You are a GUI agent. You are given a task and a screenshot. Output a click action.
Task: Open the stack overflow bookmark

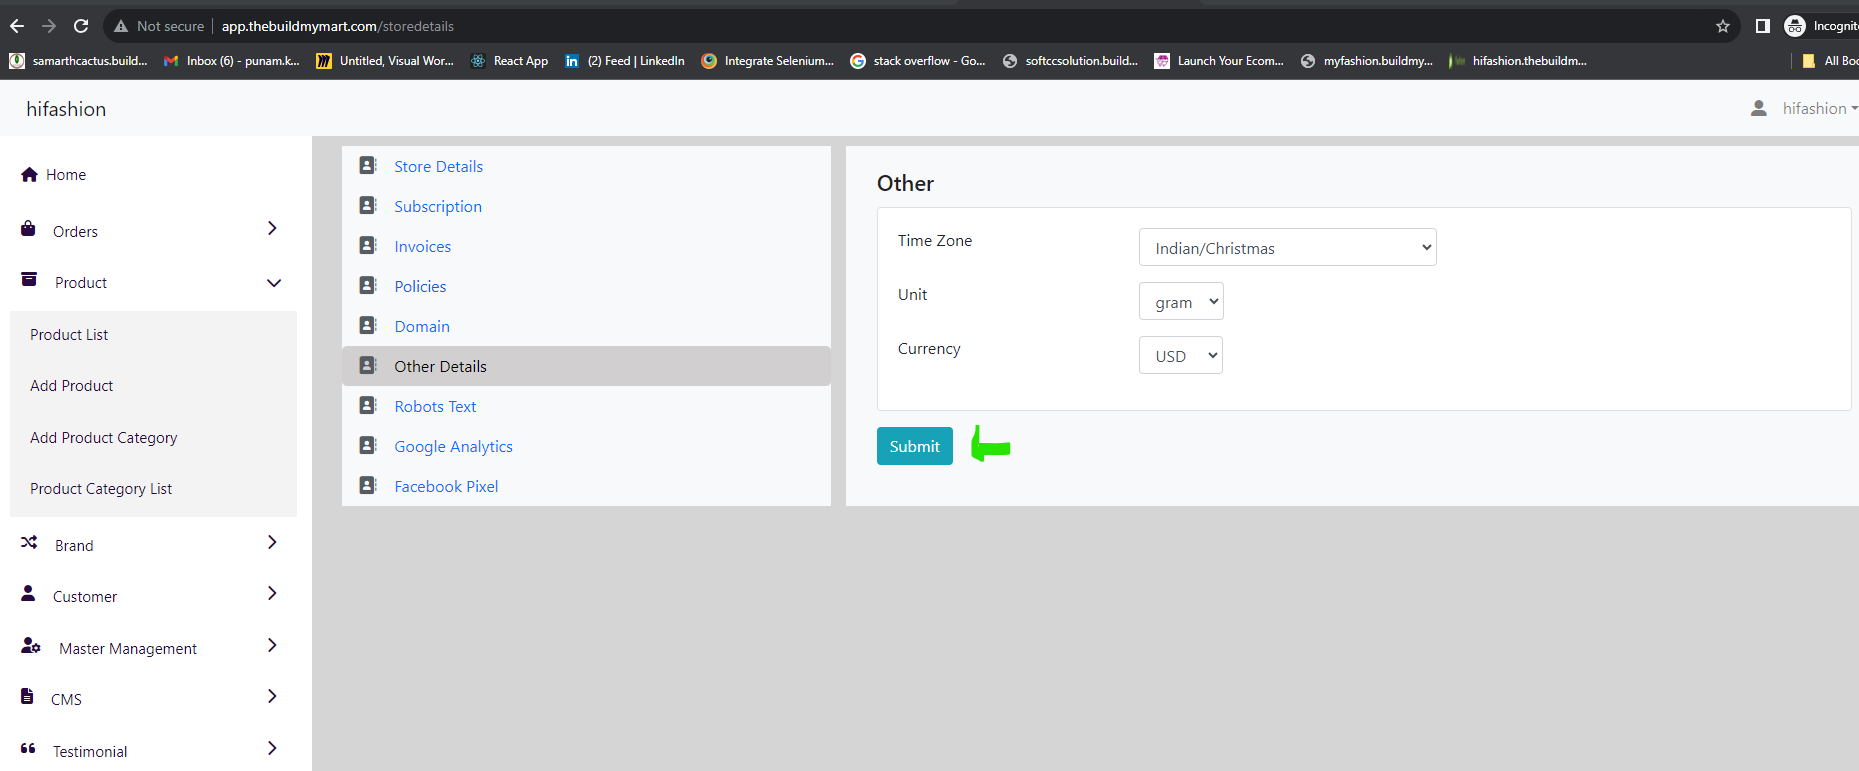coord(918,61)
